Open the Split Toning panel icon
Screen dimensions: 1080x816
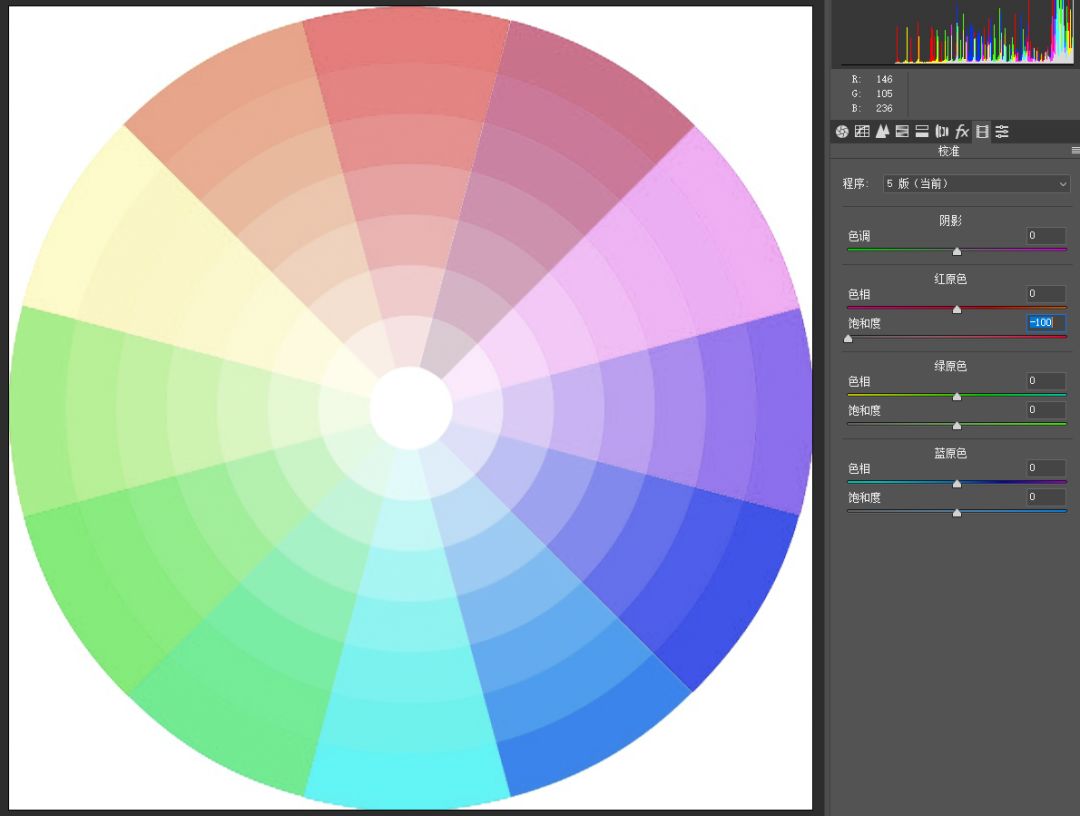pos(922,132)
